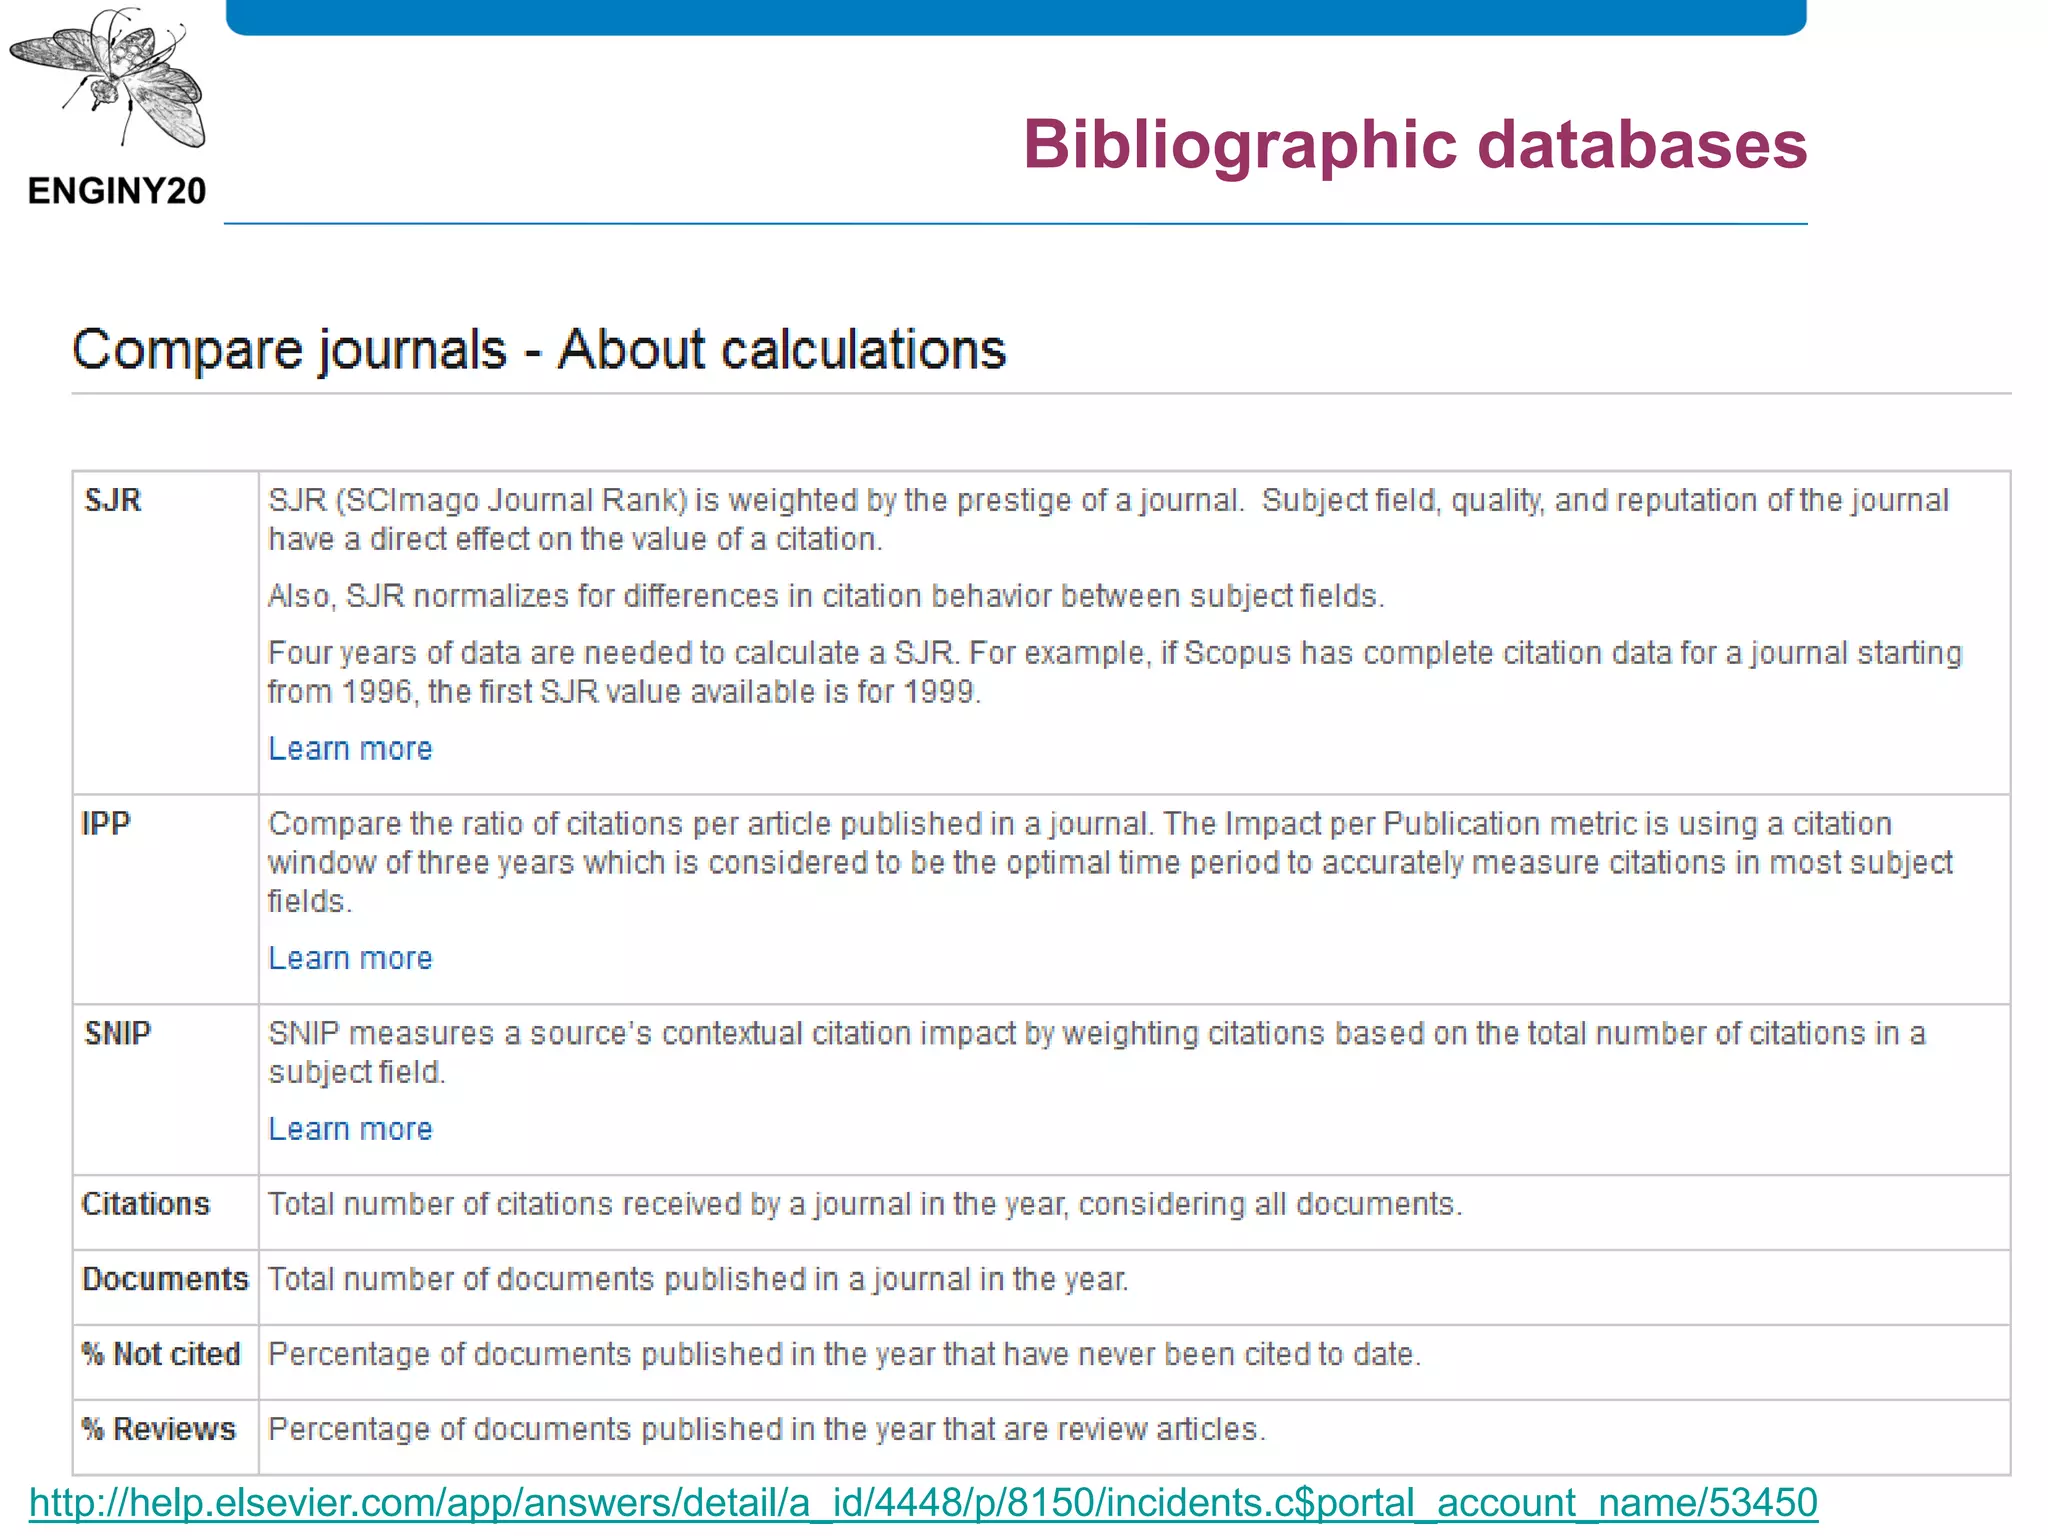The image size is (2048, 1536).
Task: Click the Total number of citations description
Action: (x=864, y=1204)
